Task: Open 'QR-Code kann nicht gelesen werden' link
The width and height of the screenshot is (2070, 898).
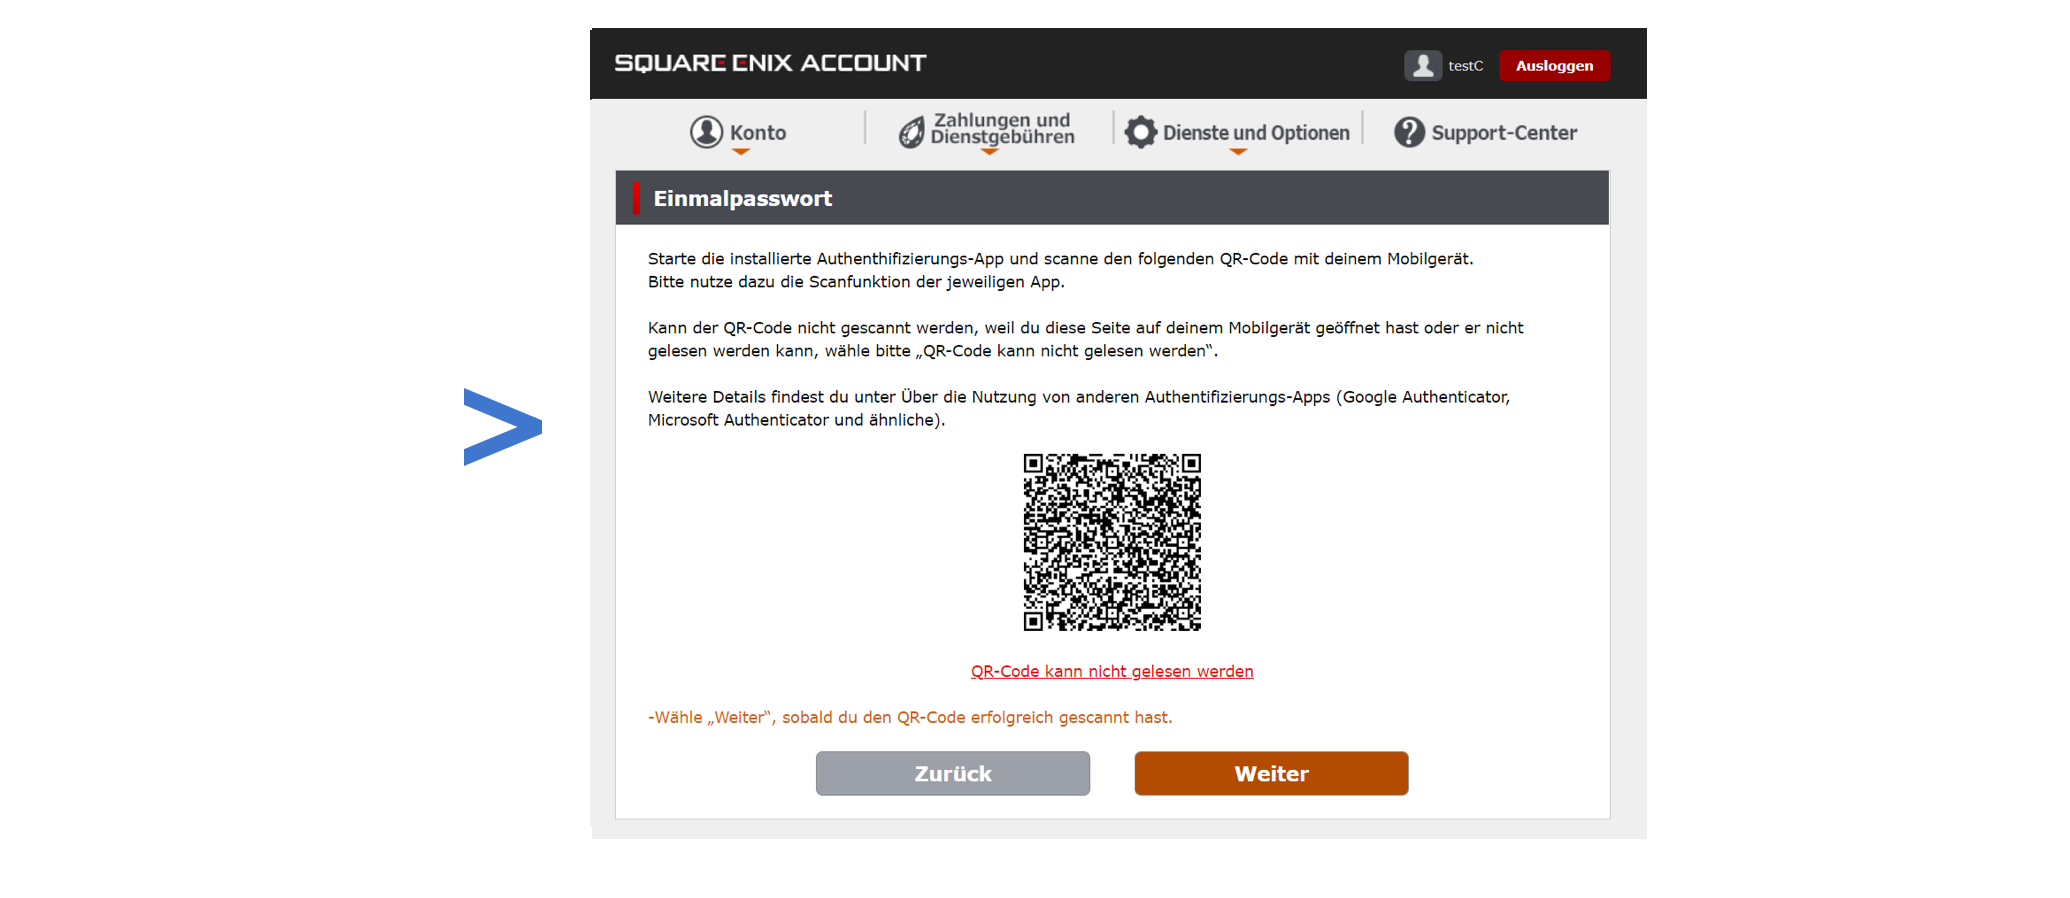Action: click(1112, 672)
